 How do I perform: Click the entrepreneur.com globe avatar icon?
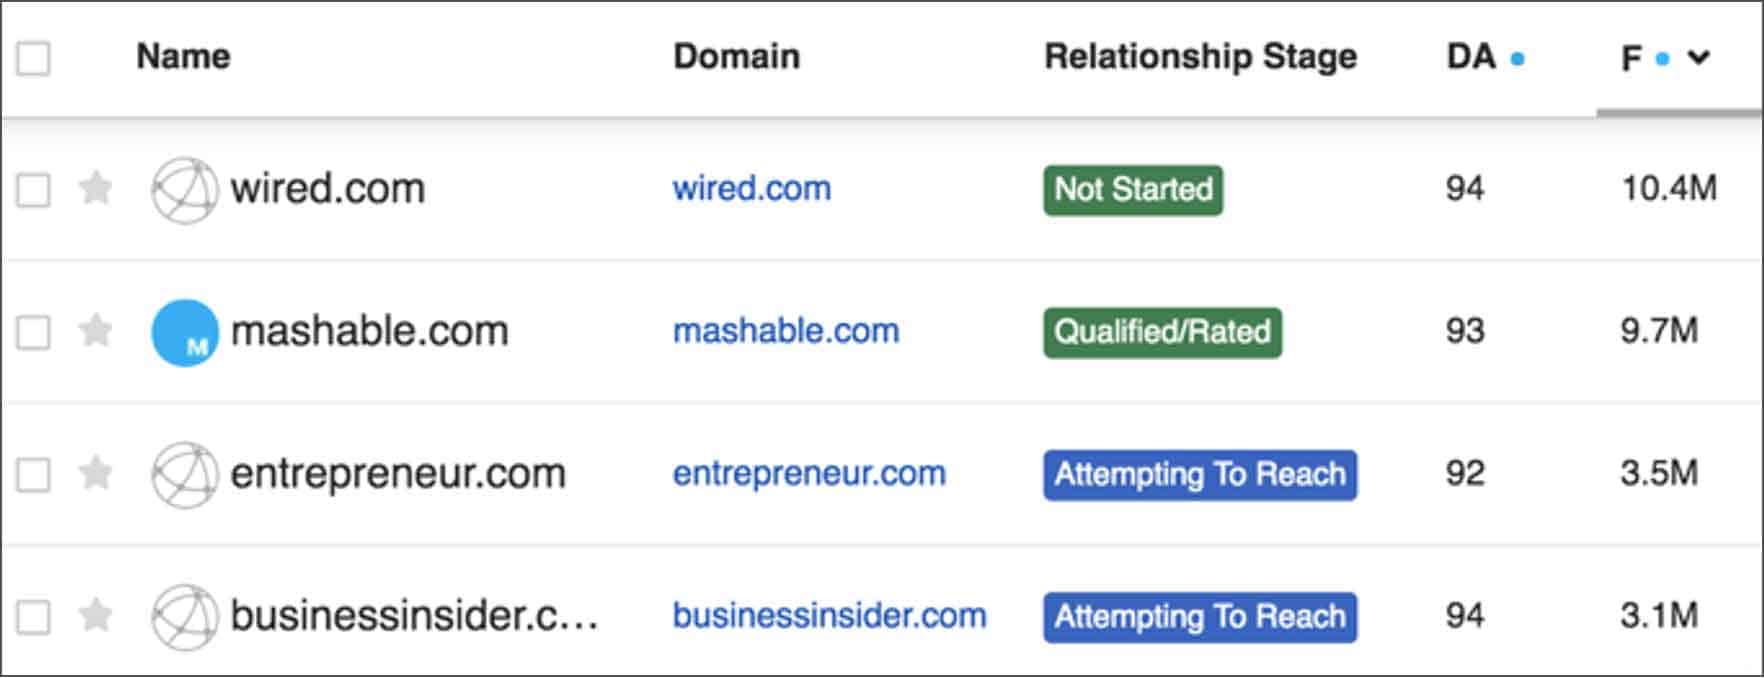pyautogui.click(x=185, y=475)
